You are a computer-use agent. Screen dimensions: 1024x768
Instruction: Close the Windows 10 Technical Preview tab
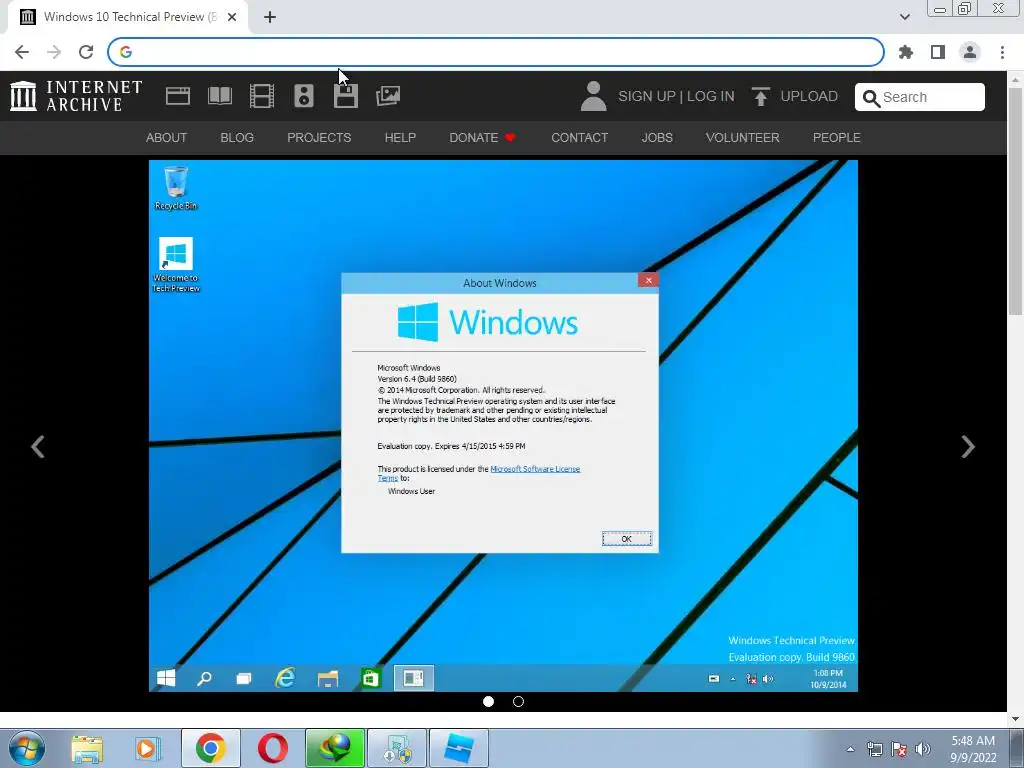point(232,17)
